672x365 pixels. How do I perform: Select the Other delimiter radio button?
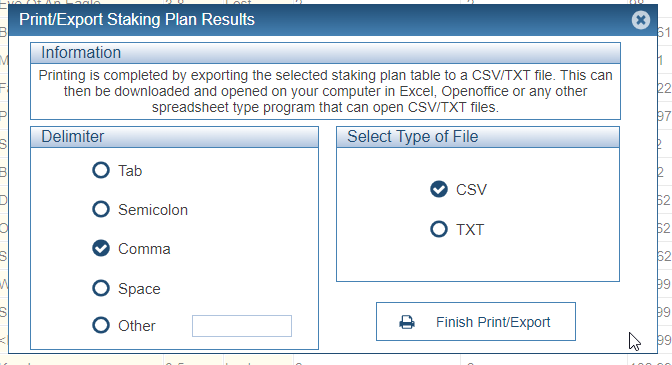click(101, 325)
